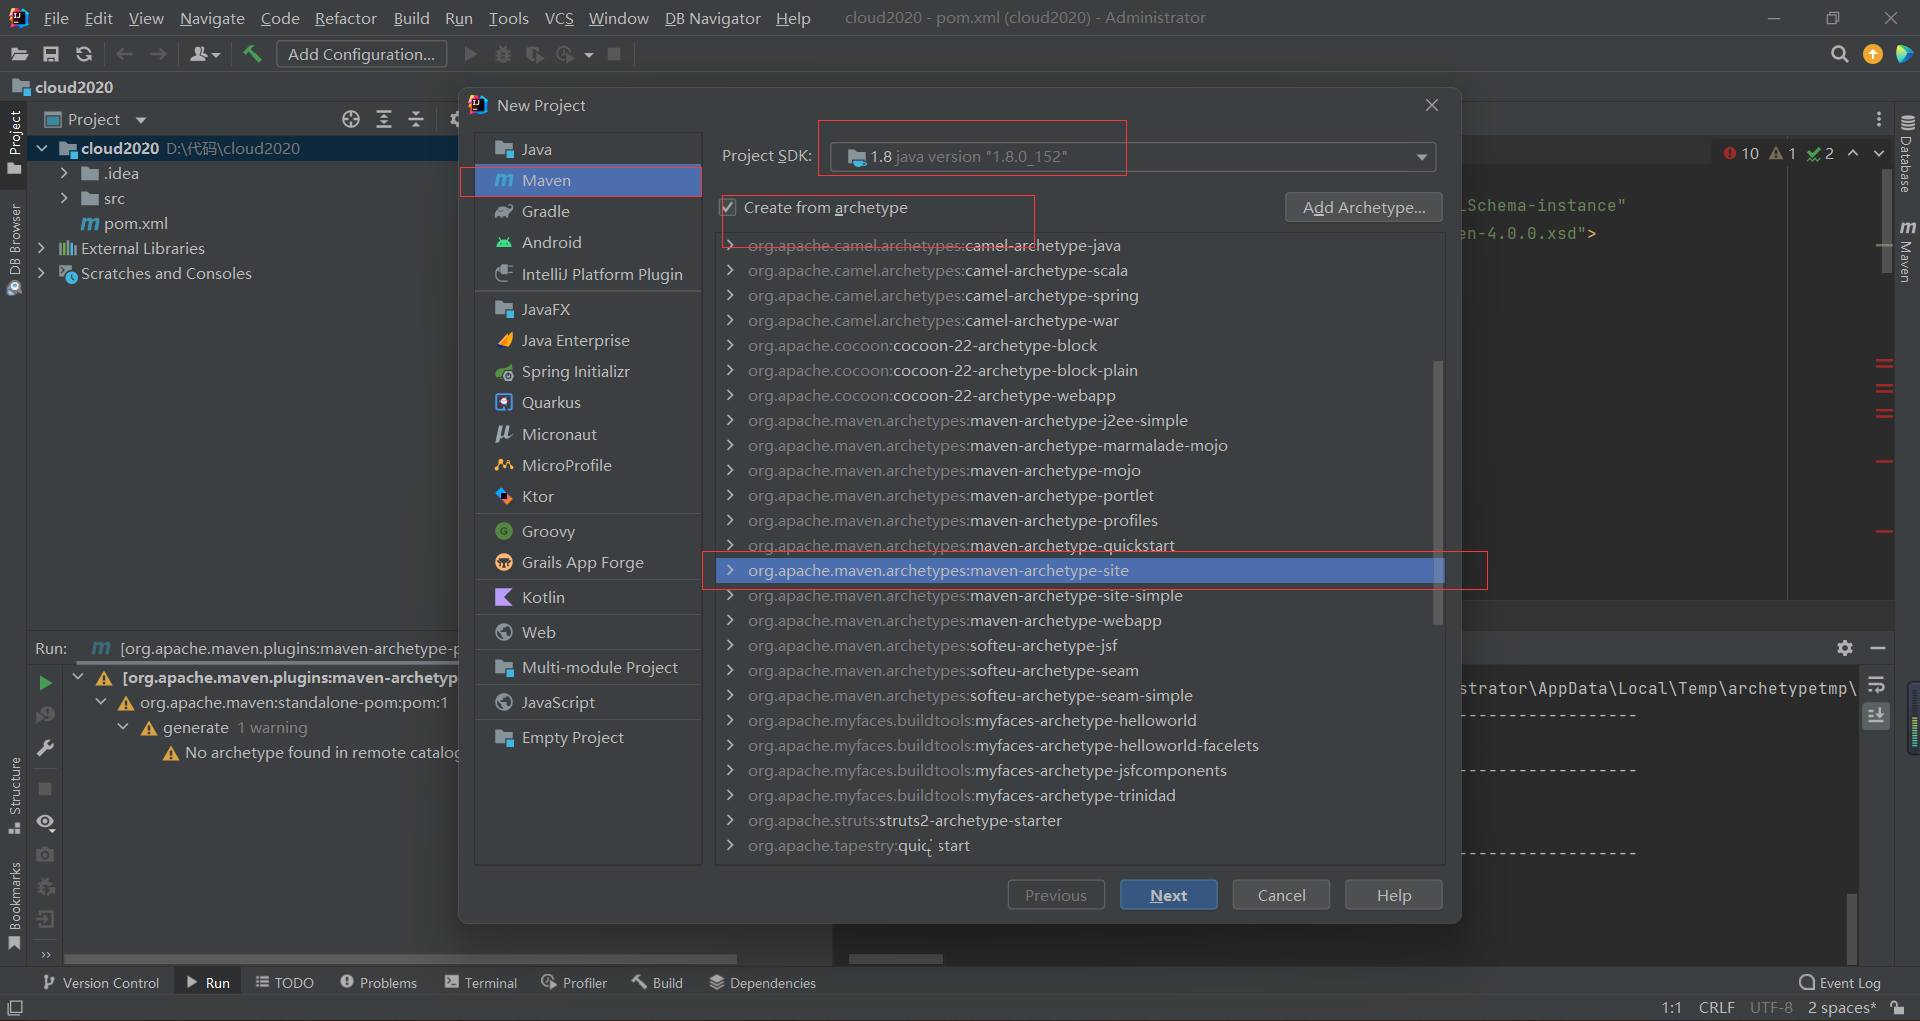Click the 2 spaces indent indicator
The height and width of the screenshot is (1021, 1920).
(x=1842, y=1007)
